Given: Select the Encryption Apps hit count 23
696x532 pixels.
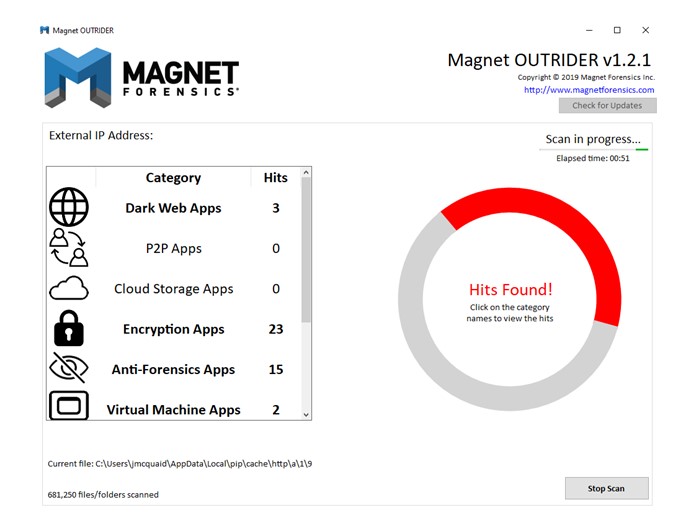Looking at the screenshot, I should [276, 329].
